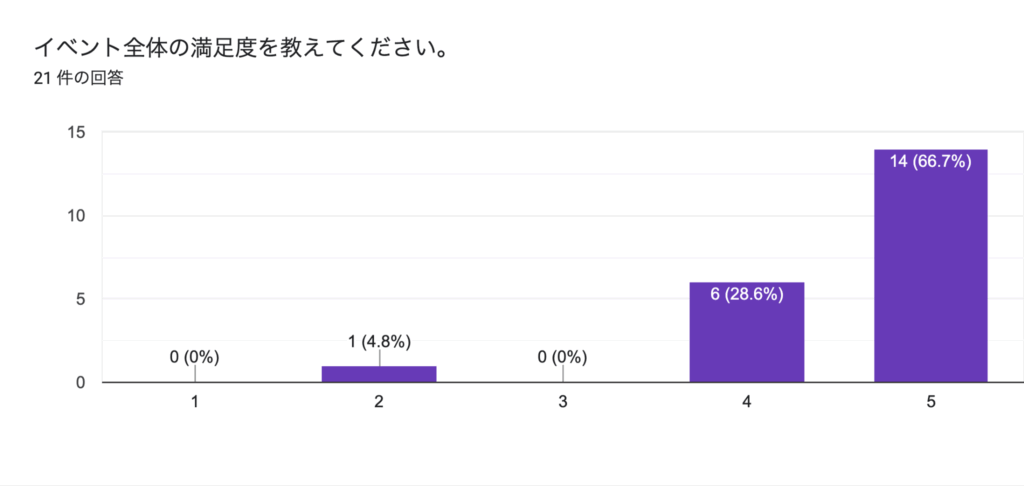Click the y-axis label 0 at the baseline
The height and width of the screenshot is (487, 1024).
80,382
